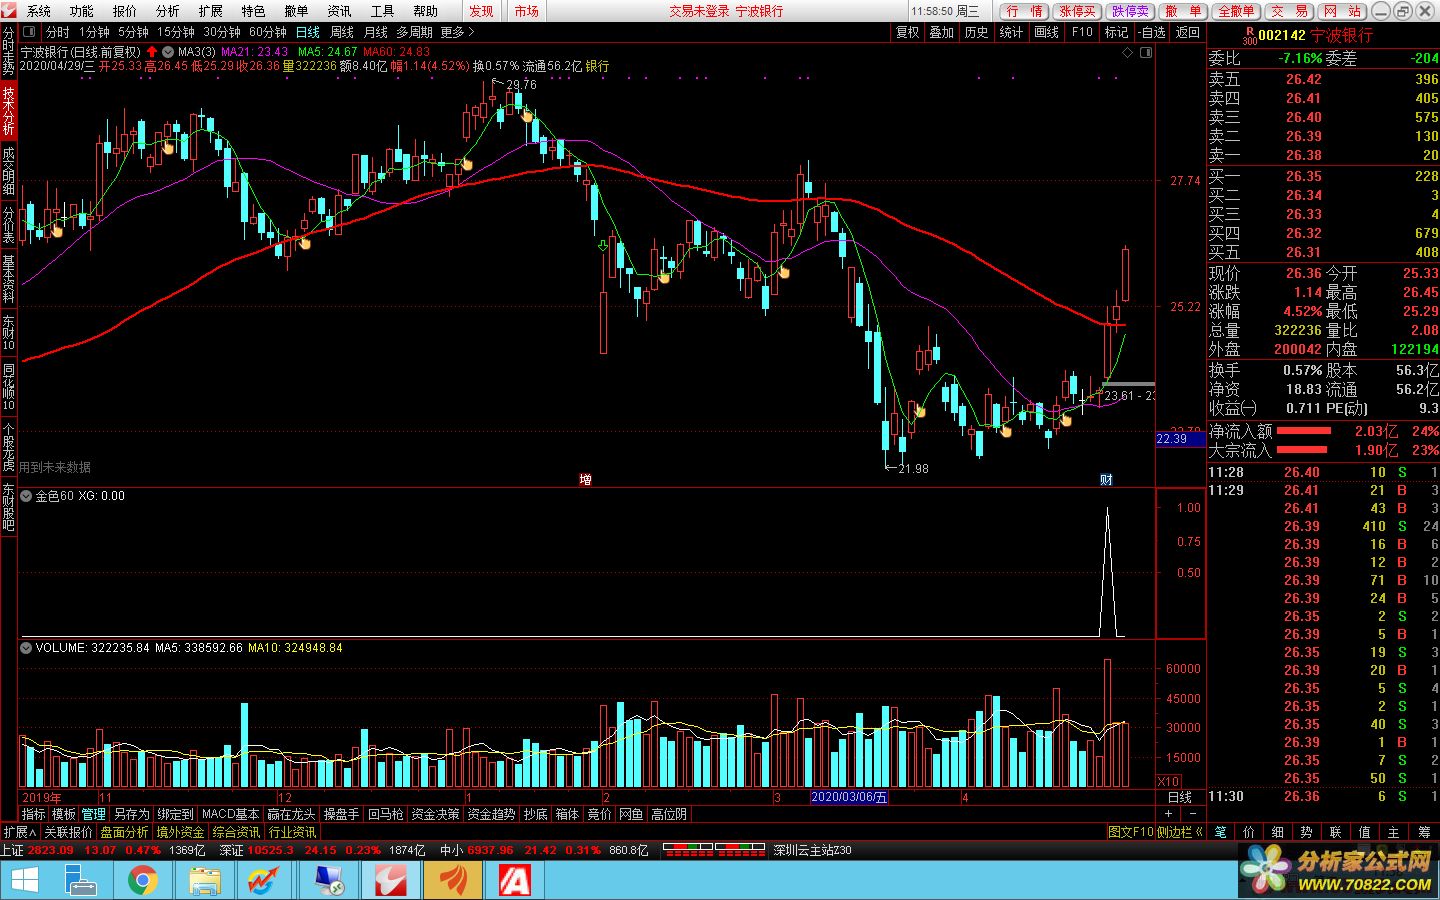1440x900 pixels.
Task: Click the 涨停买 quick-trade button
Action: click(x=1077, y=11)
